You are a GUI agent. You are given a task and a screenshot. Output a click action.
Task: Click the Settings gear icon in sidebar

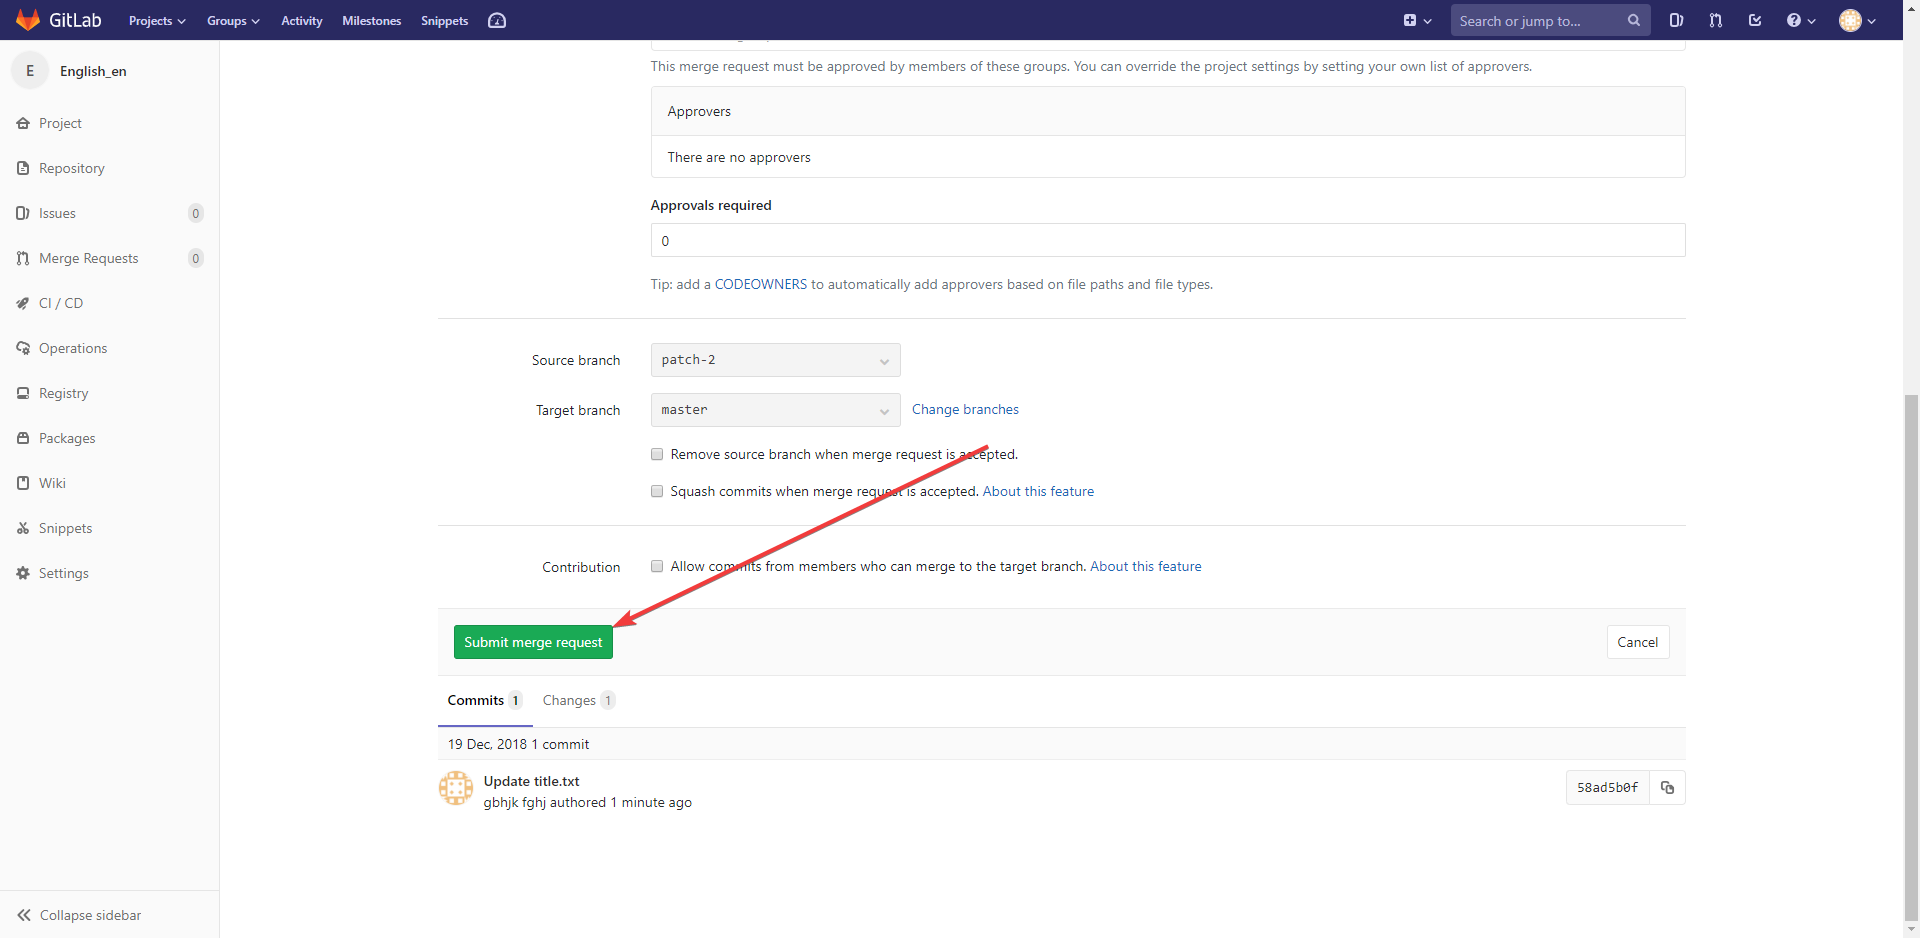pyautogui.click(x=23, y=573)
